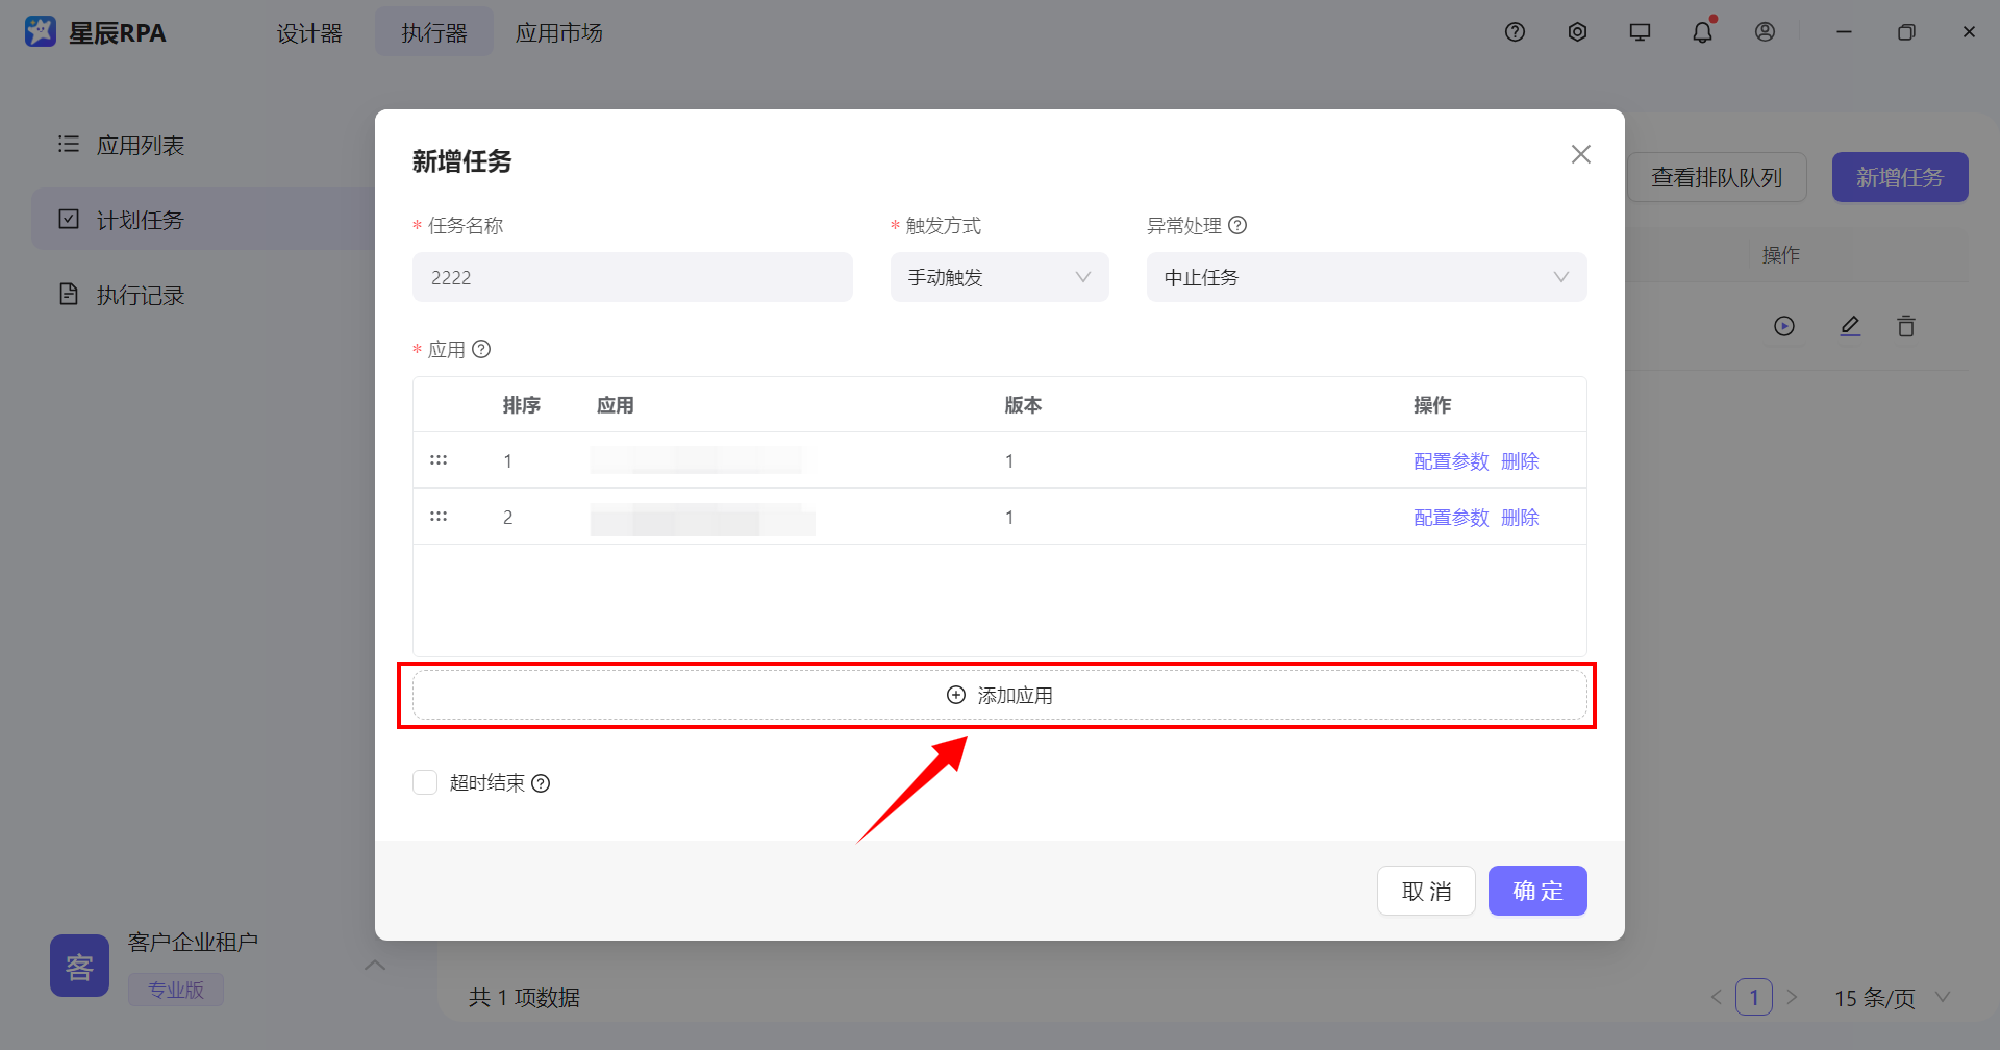Click the 任务名称 input field
The width and height of the screenshot is (2001, 1051).
(632, 277)
